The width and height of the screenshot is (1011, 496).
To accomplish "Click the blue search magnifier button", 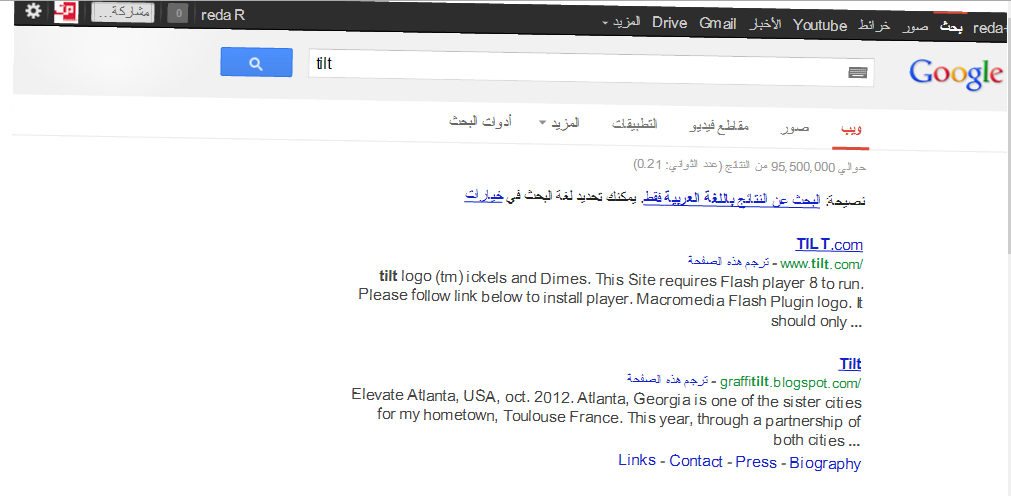I will tap(255, 63).
